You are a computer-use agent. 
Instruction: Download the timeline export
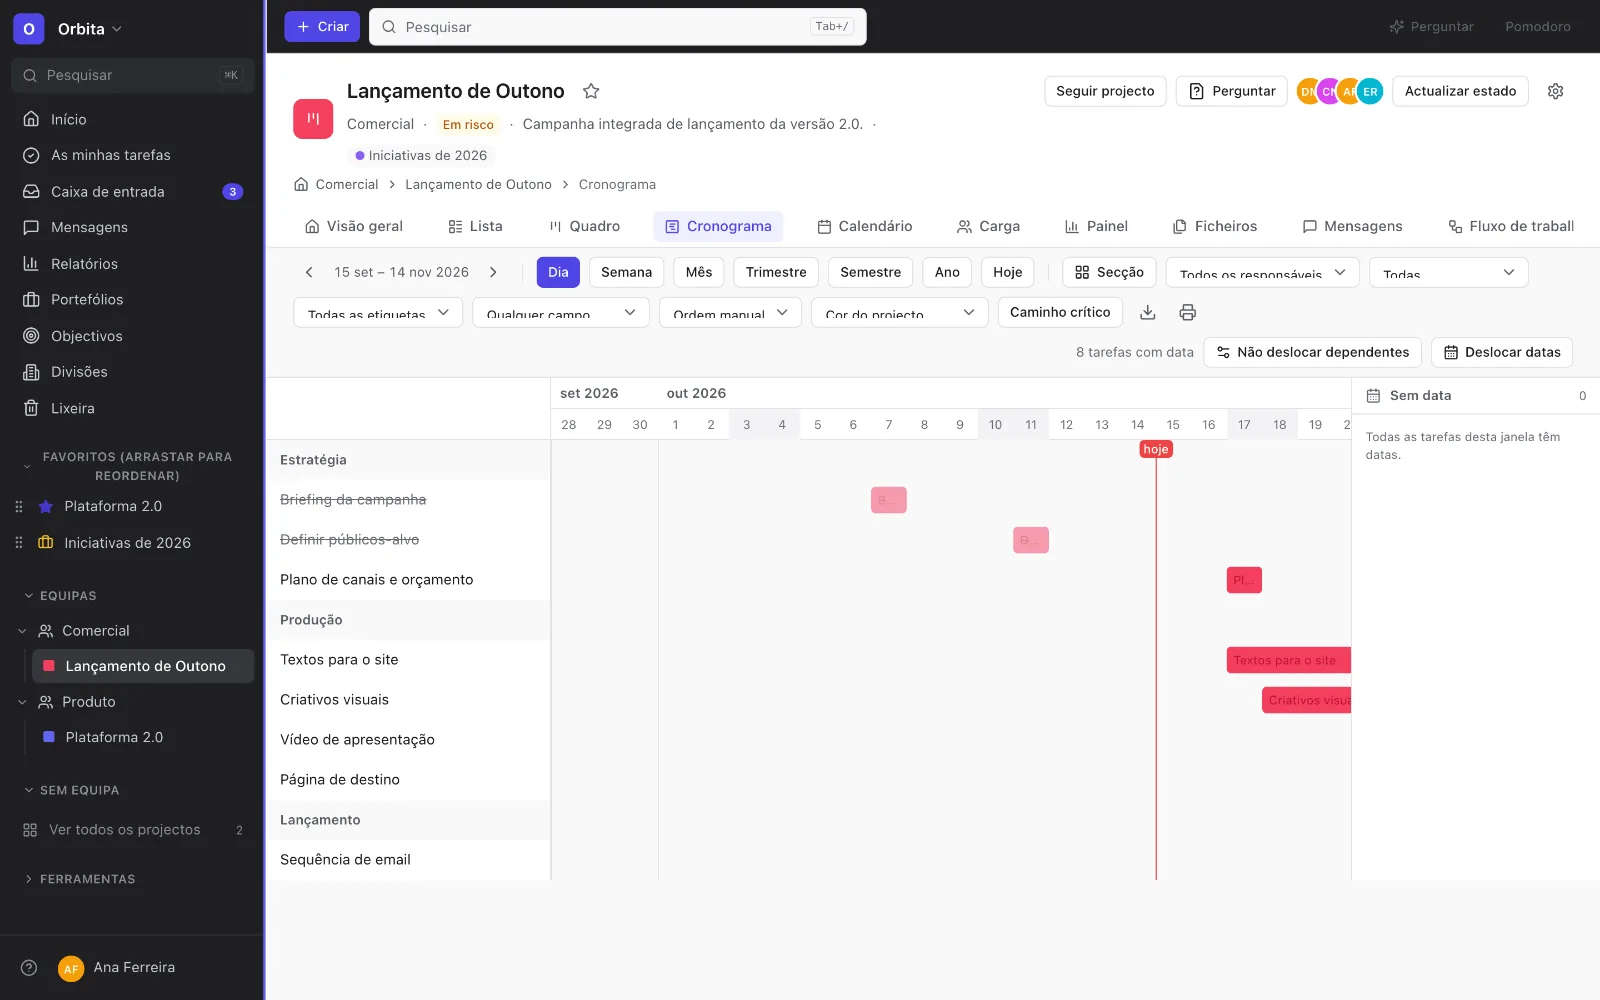(1148, 312)
